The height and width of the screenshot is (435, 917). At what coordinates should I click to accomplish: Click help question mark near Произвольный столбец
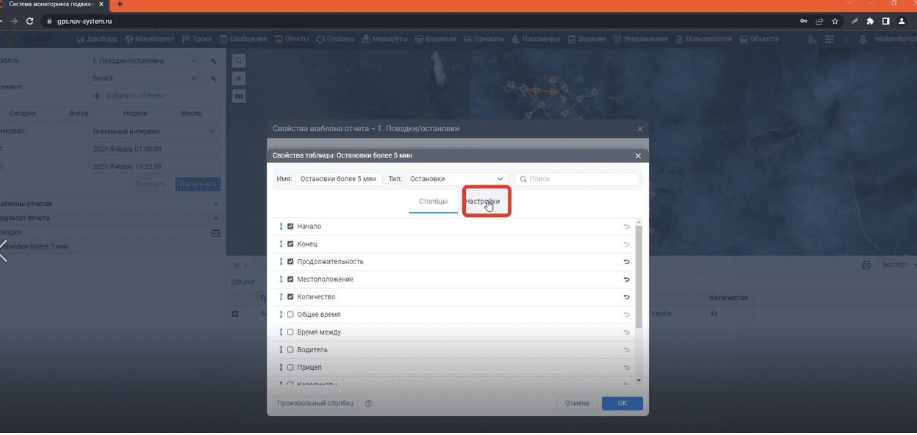click(369, 404)
